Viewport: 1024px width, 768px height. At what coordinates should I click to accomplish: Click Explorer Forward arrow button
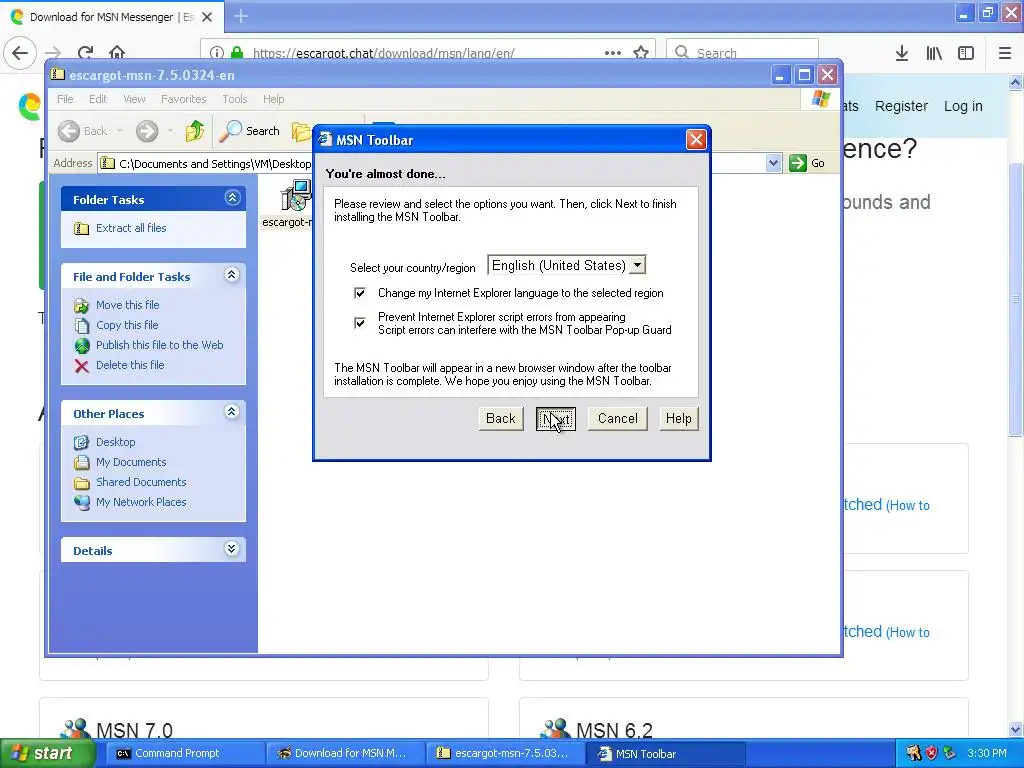147,131
